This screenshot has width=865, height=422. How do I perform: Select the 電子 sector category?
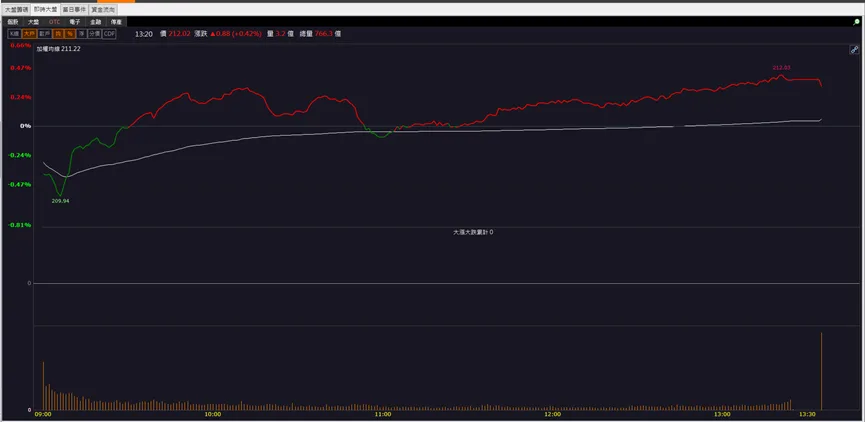pyautogui.click(x=75, y=22)
